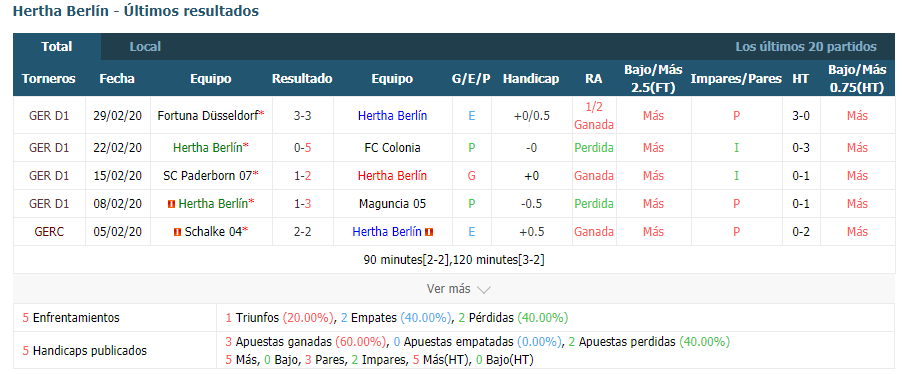Expand the Ver más chevron arrow
This screenshot has height=374, width=902.
pyautogui.click(x=484, y=289)
